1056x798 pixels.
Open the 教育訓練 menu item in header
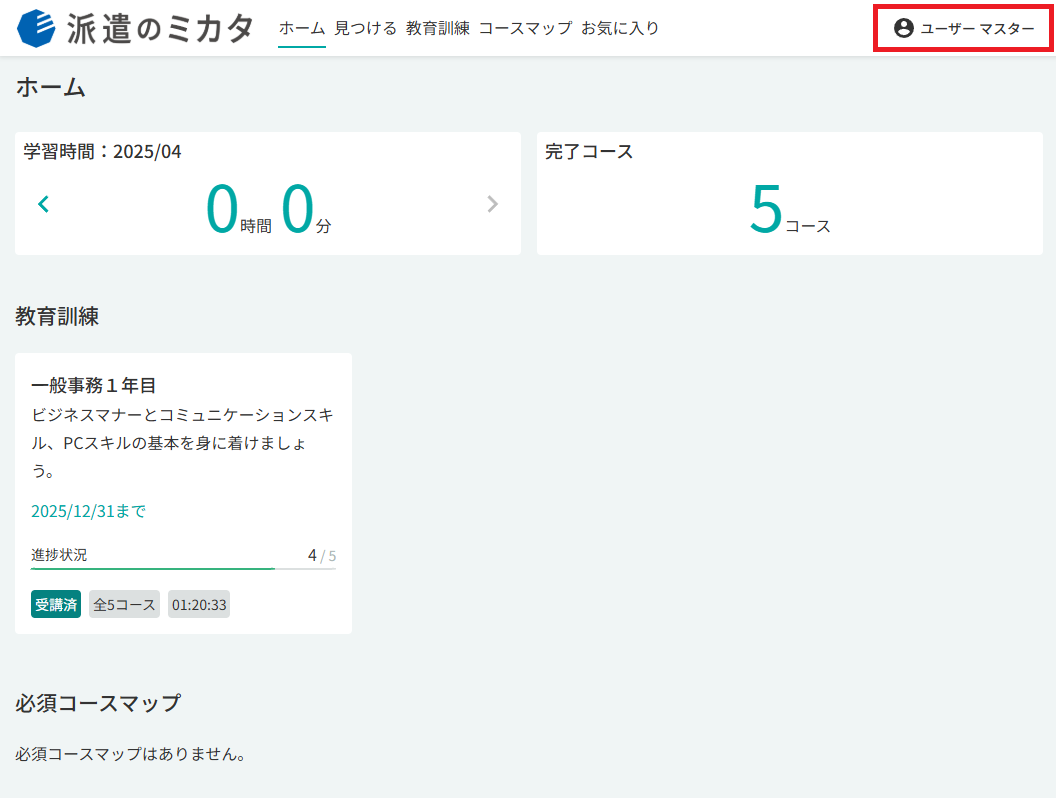pos(438,28)
